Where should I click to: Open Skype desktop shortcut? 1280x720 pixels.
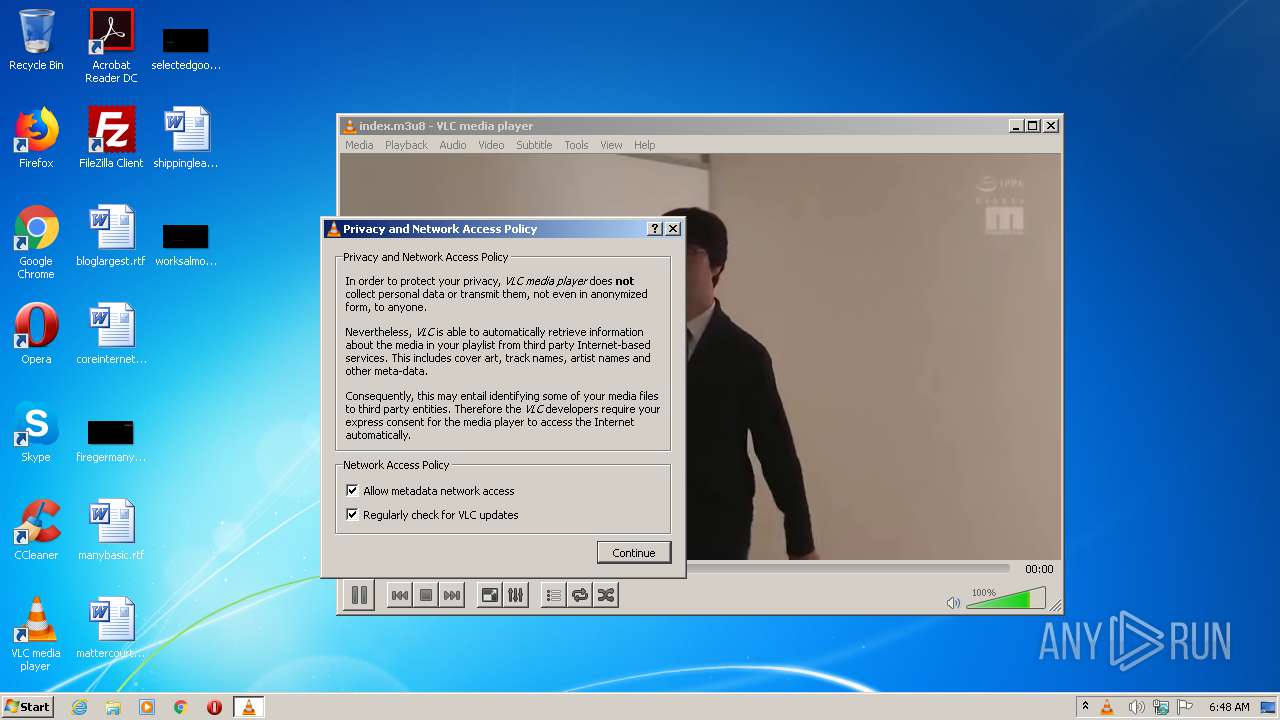tap(36, 432)
